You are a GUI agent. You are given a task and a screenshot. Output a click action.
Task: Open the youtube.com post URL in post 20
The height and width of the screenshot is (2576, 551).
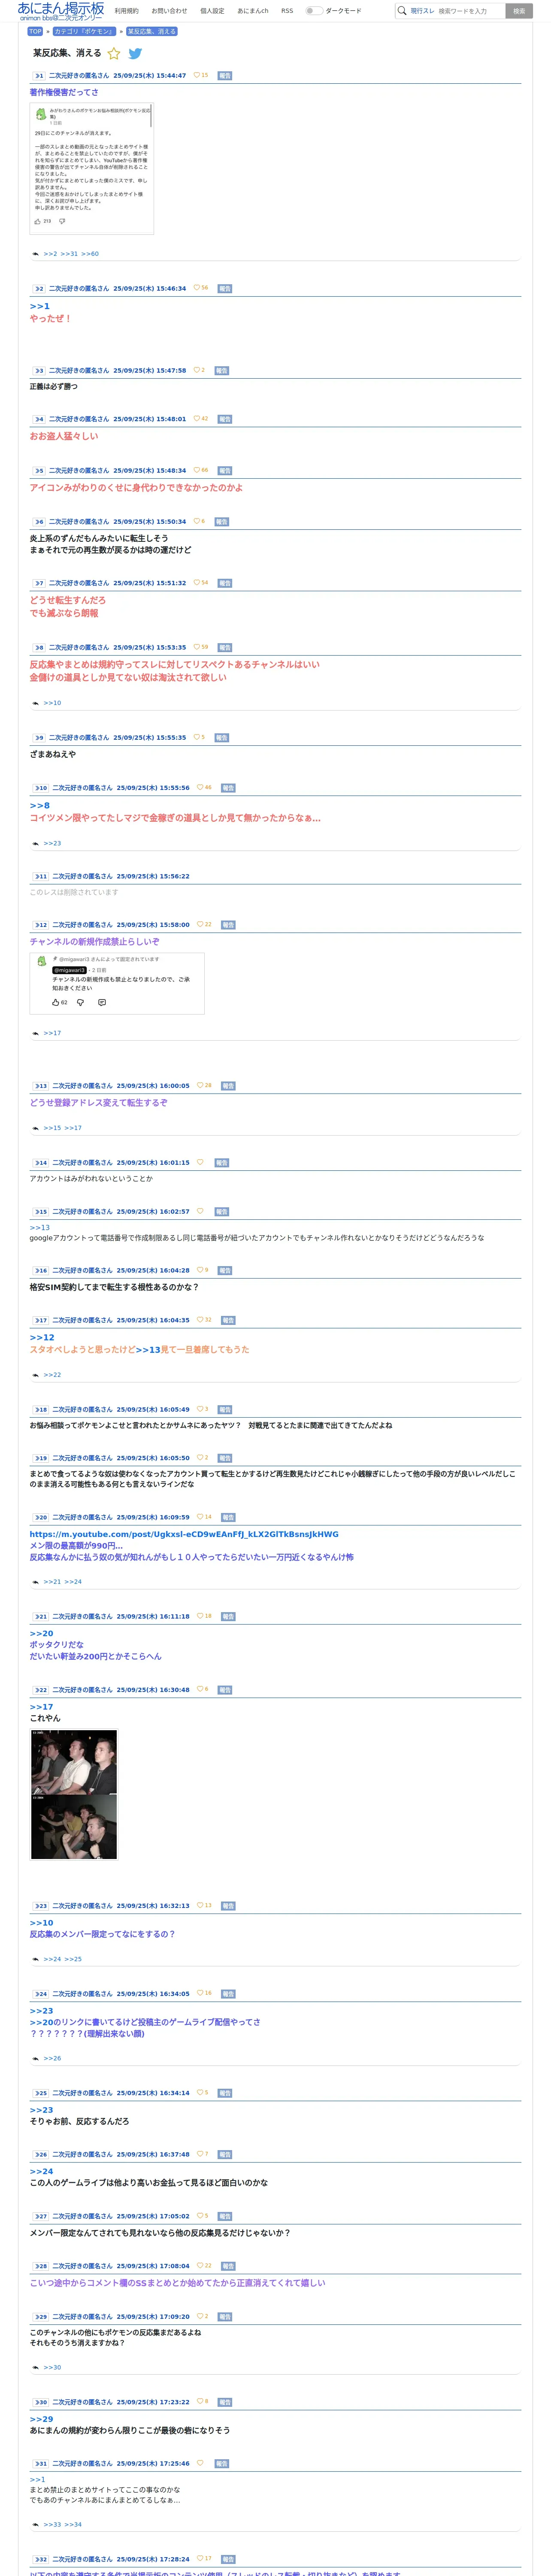point(184,1534)
